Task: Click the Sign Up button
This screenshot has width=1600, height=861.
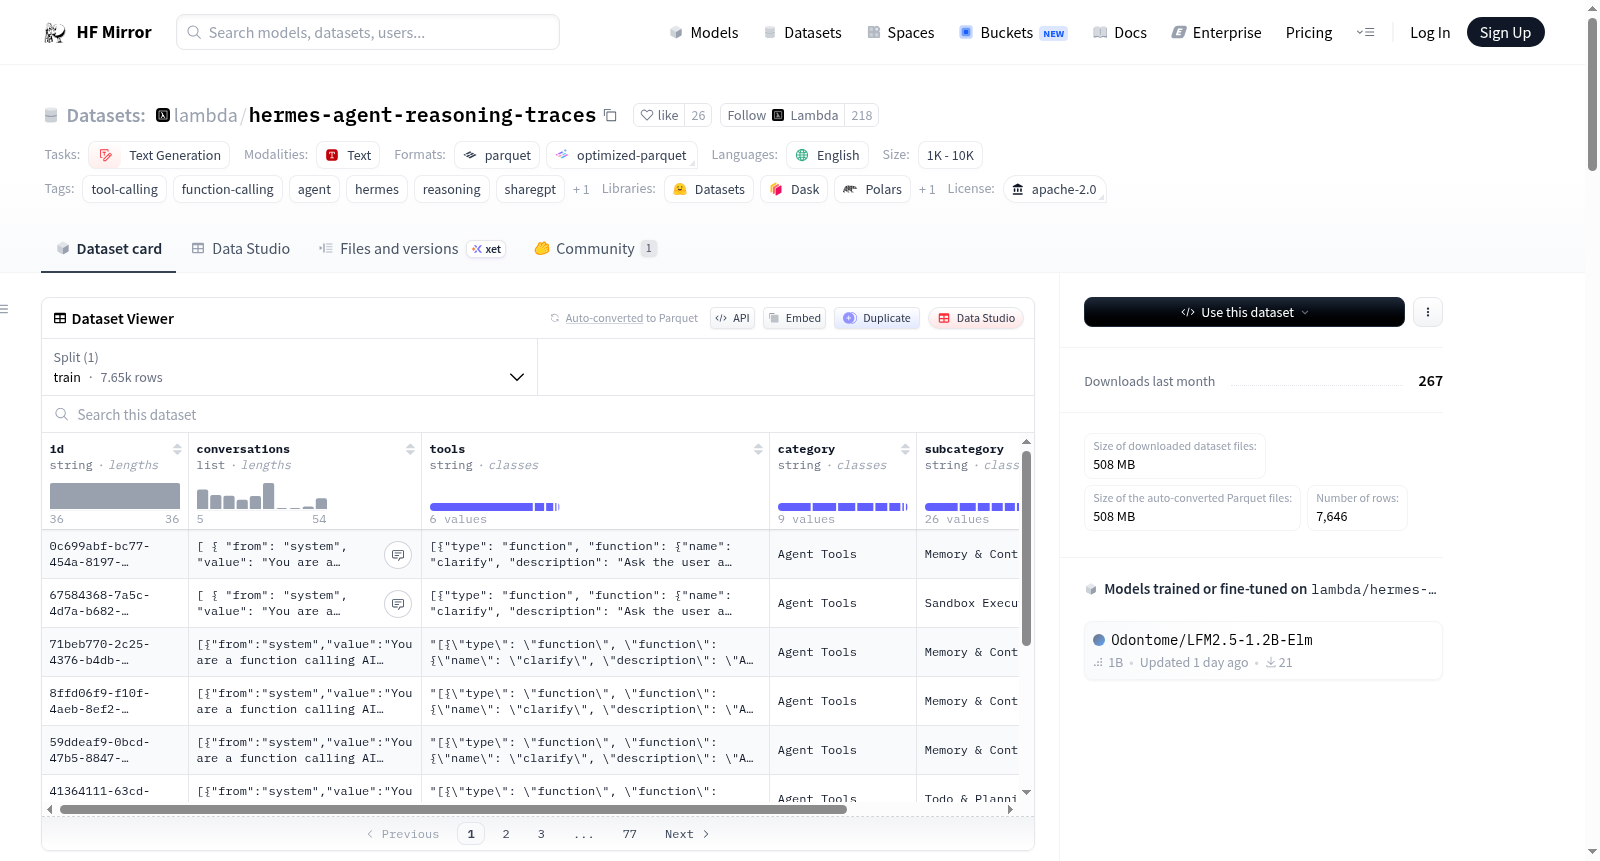Action: click(x=1505, y=33)
